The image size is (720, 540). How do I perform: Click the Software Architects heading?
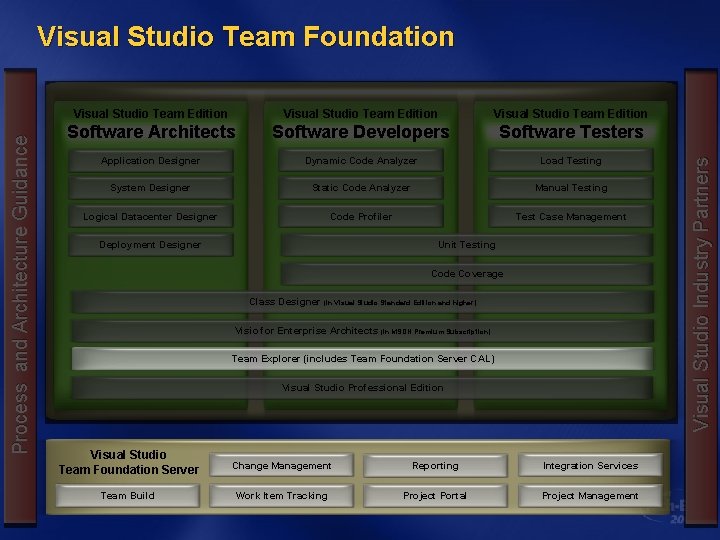pos(151,132)
